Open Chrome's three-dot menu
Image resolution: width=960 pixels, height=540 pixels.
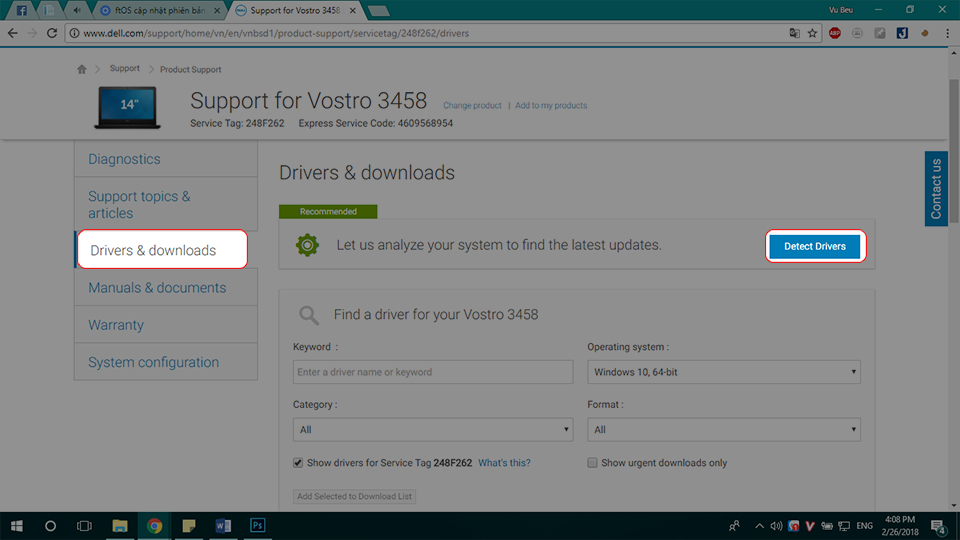pyautogui.click(x=947, y=33)
